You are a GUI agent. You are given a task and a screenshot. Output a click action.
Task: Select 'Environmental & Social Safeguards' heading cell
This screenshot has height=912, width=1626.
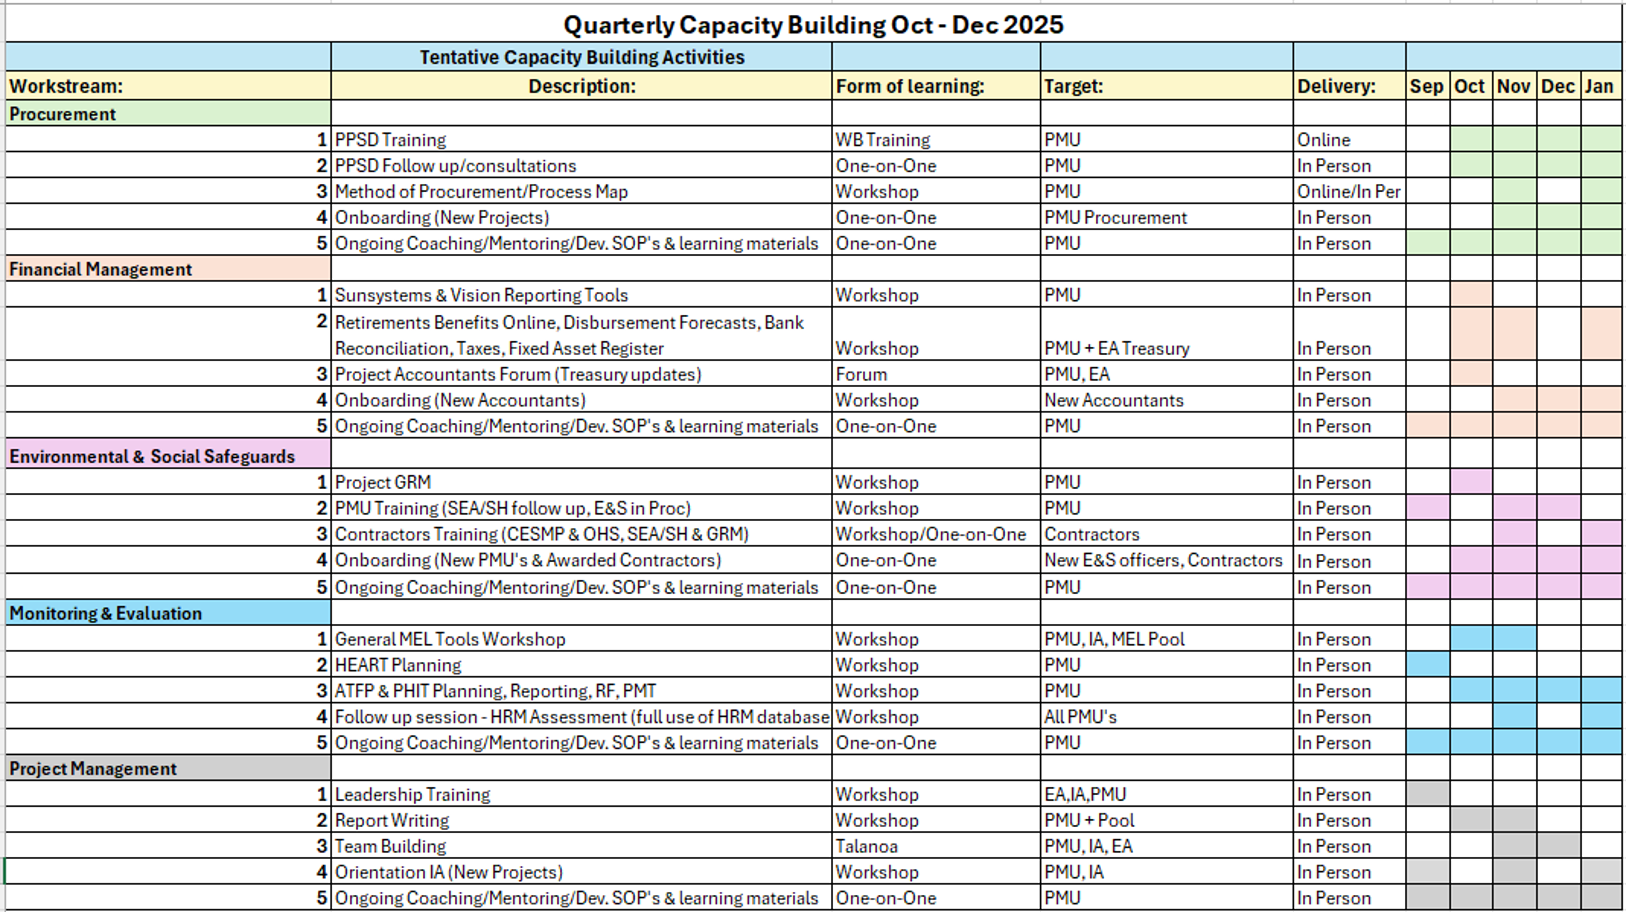tap(167, 456)
